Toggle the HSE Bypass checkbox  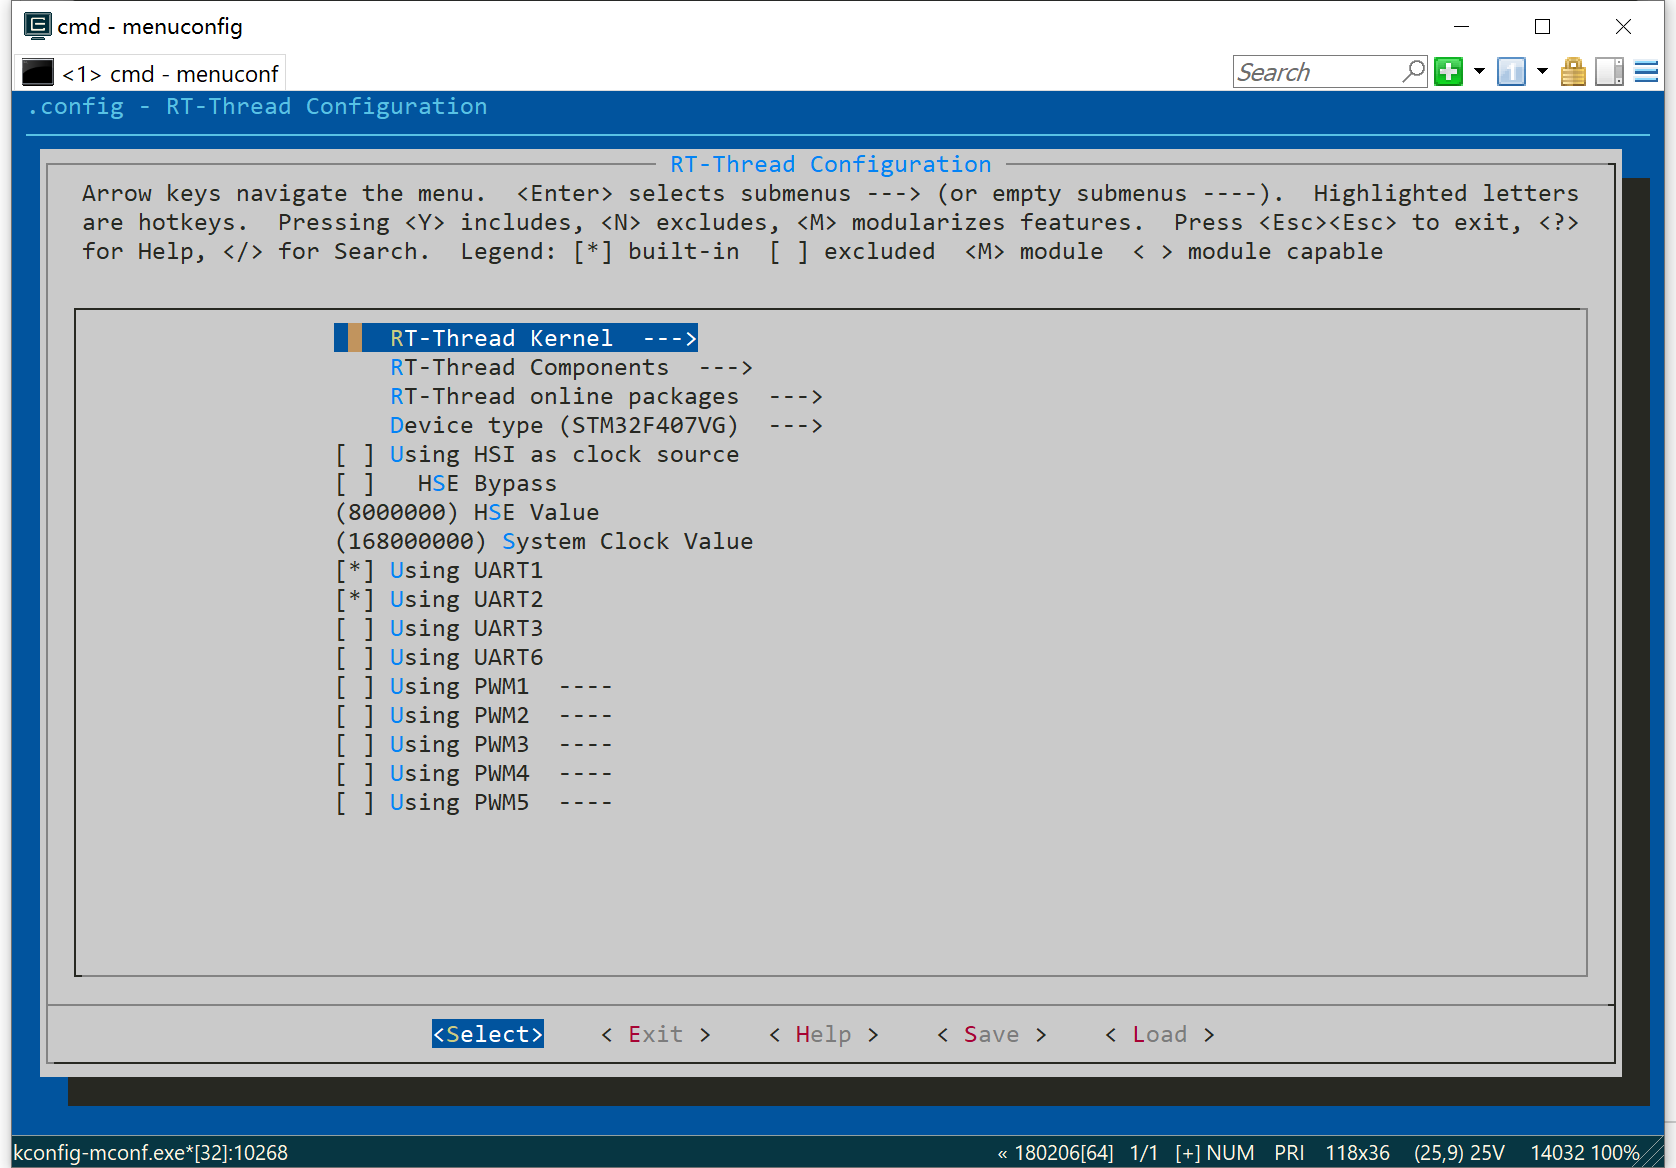click(355, 484)
